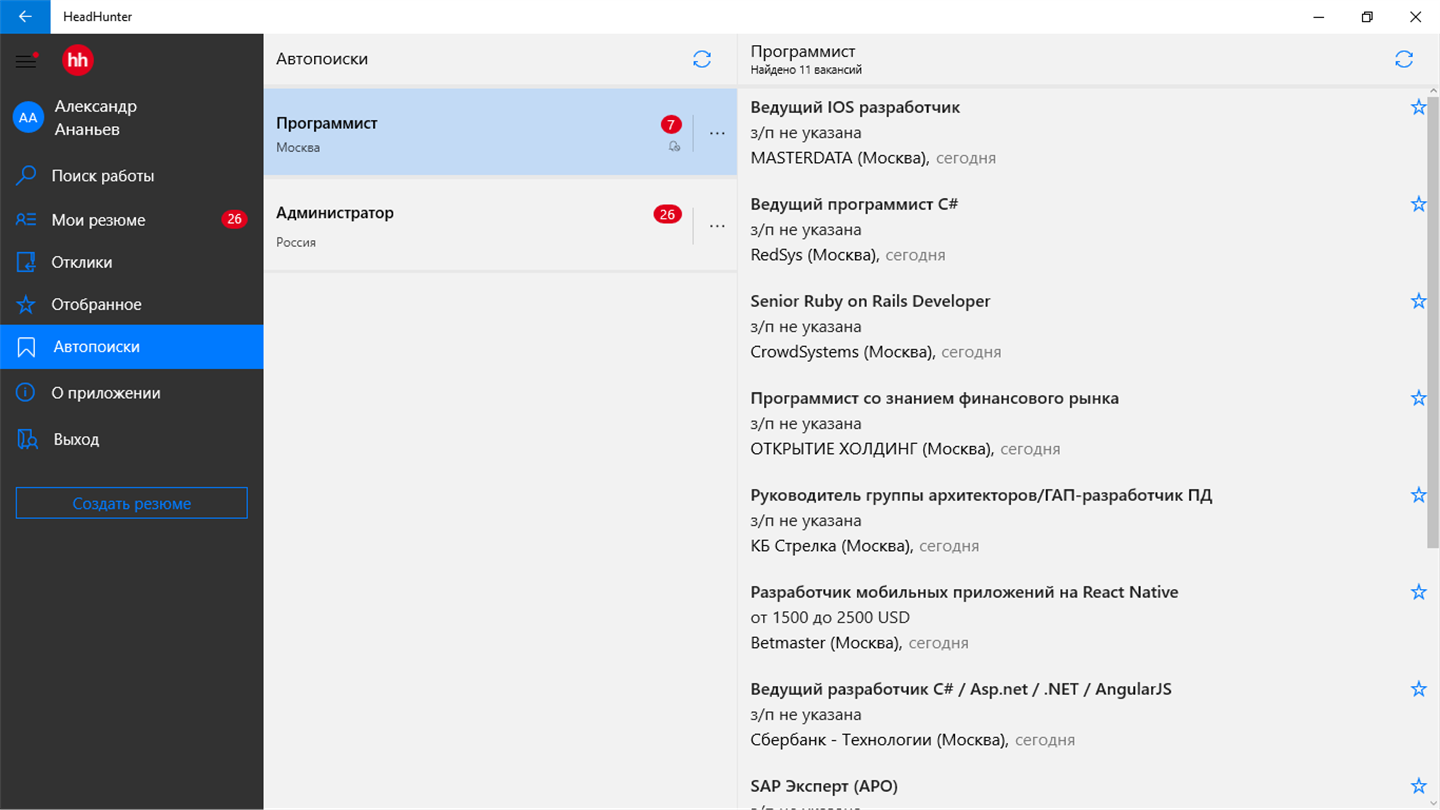Refresh the Автопоиски list
Viewport: 1440px width, 810px height.
click(702, 60)
